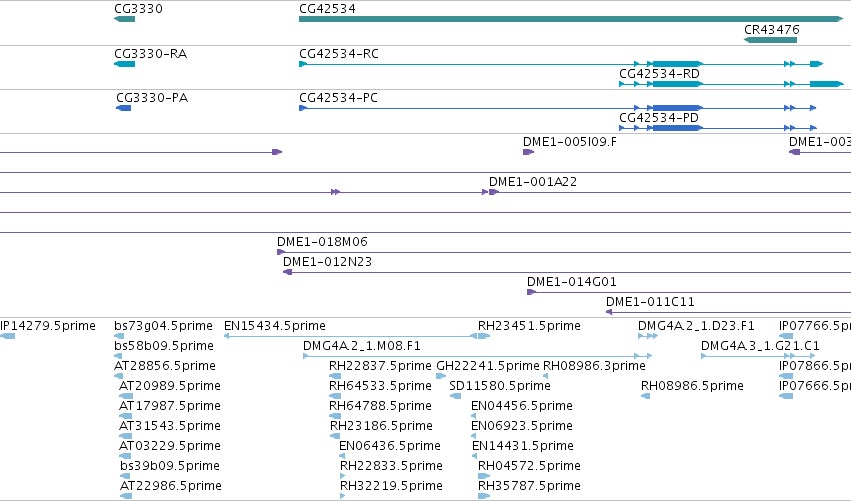Click the EN15434.5prime EST label
Image resolution: width=851 pixels, height=501 pixels.
275,326
